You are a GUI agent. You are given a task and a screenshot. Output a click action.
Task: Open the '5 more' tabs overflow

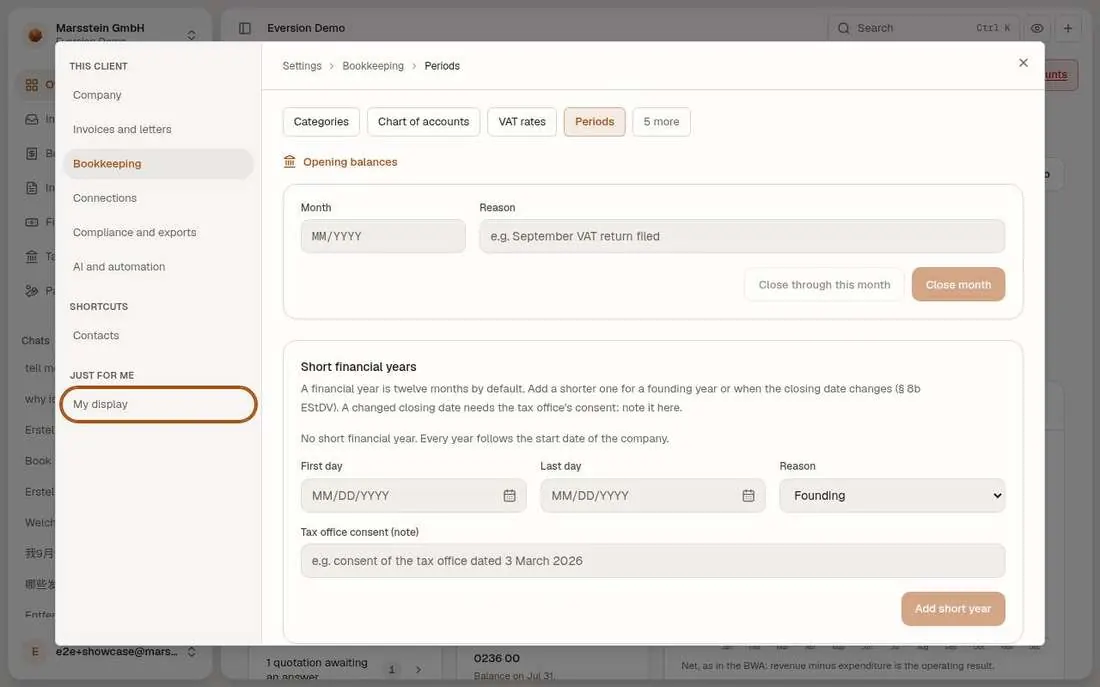[661, 121]
